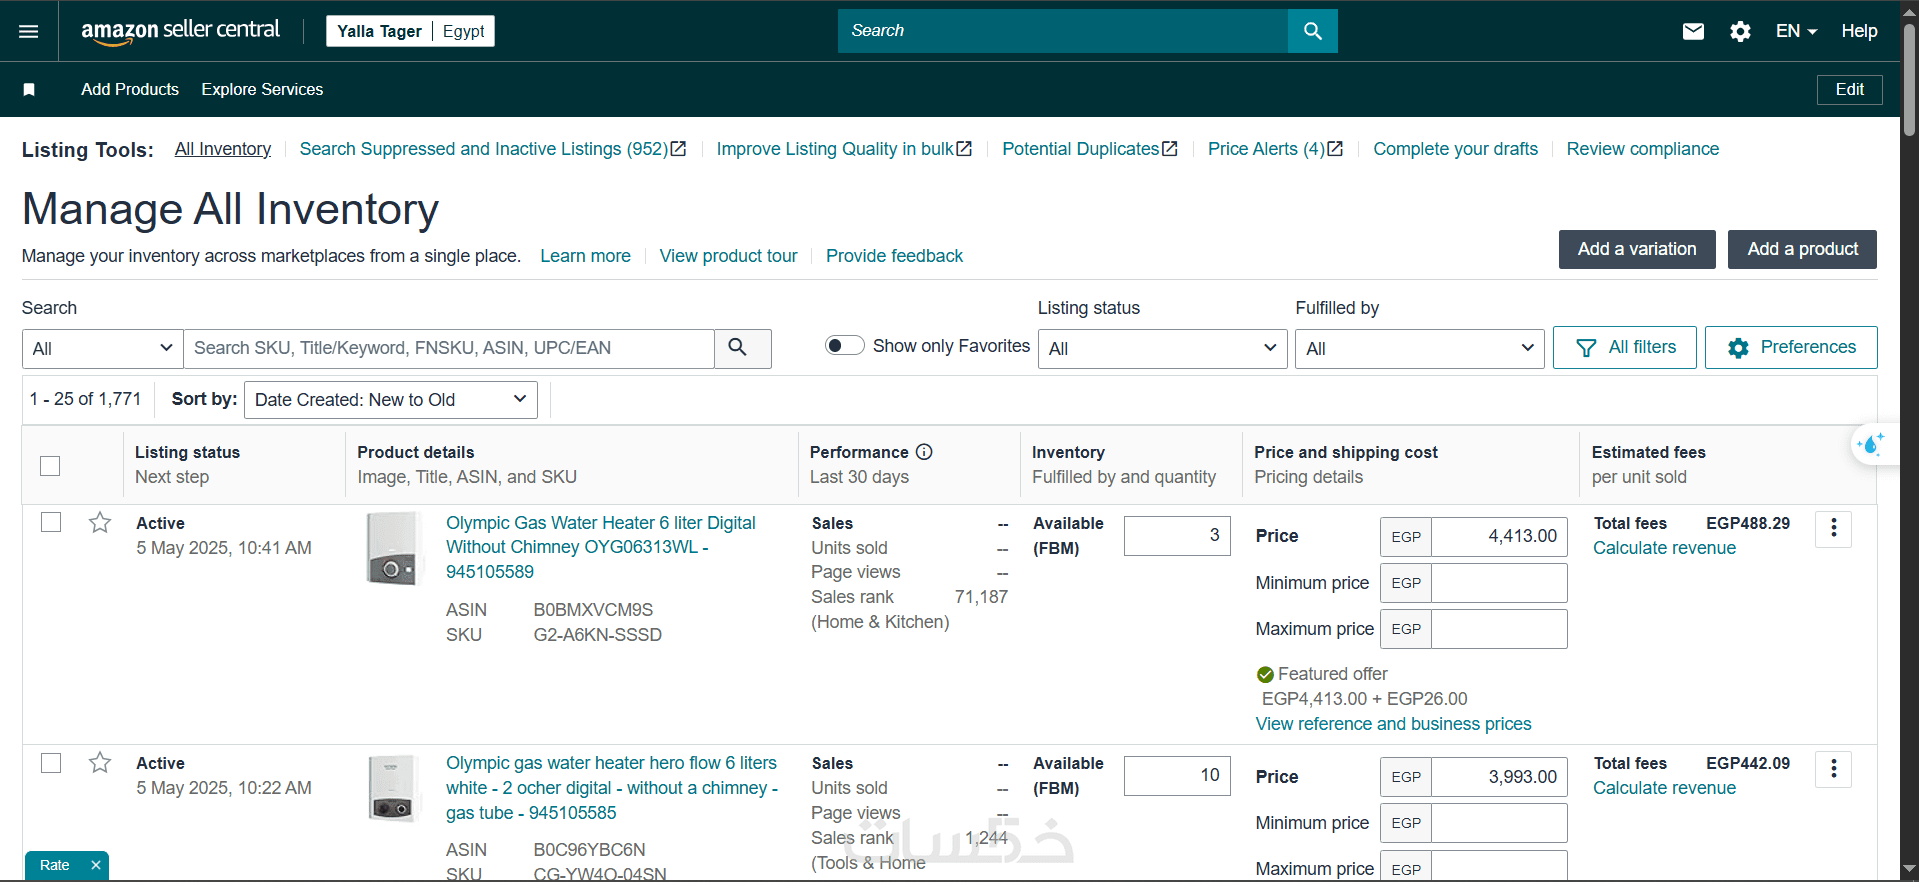Close the Rate feedback tab
The height and width of the screenshot is (882, 1919).
(x=96, y=865)
